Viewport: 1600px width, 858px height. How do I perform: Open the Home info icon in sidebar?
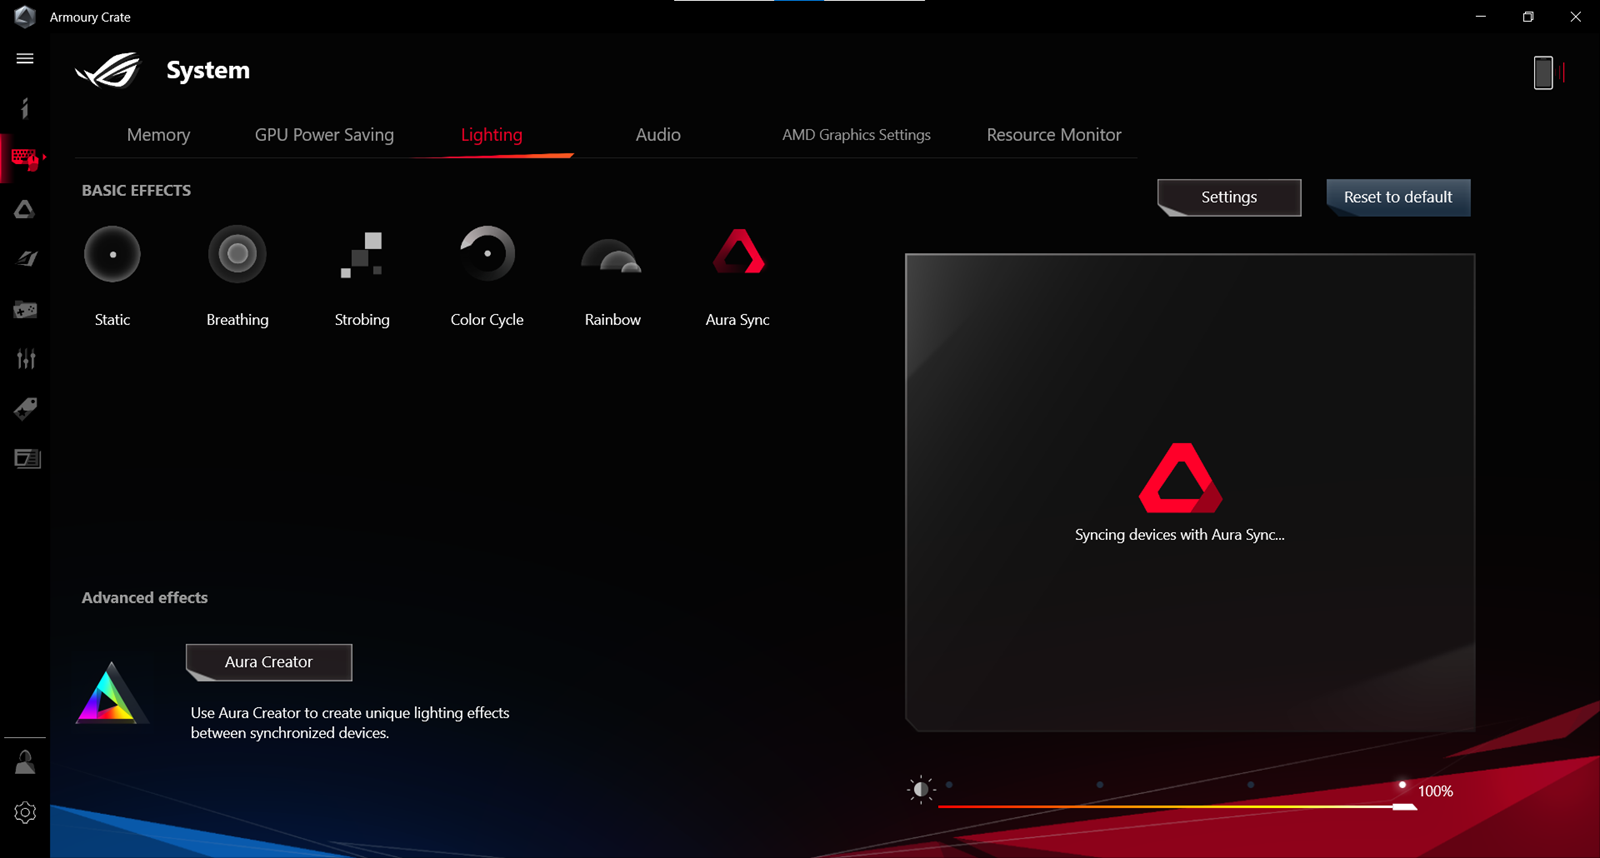click(25, 108)
